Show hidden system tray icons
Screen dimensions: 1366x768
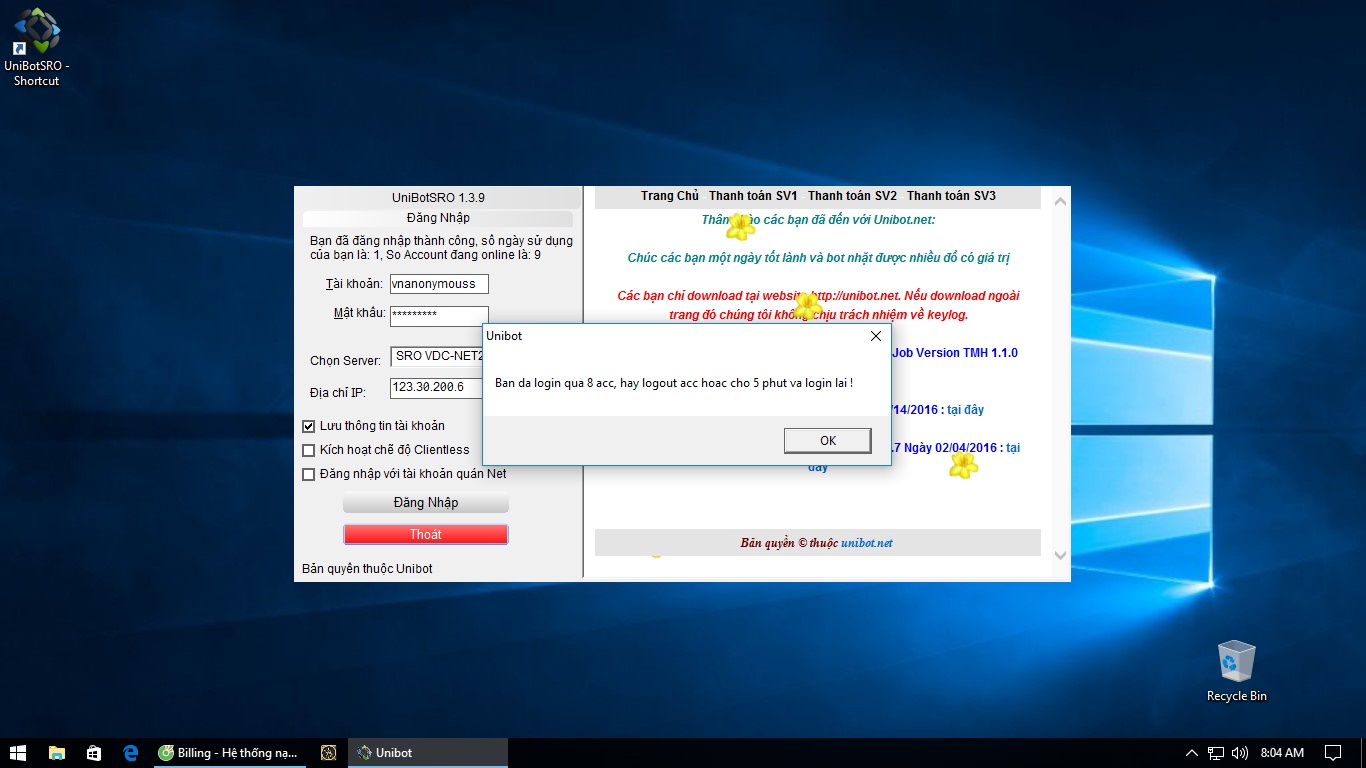[1191, 753]
